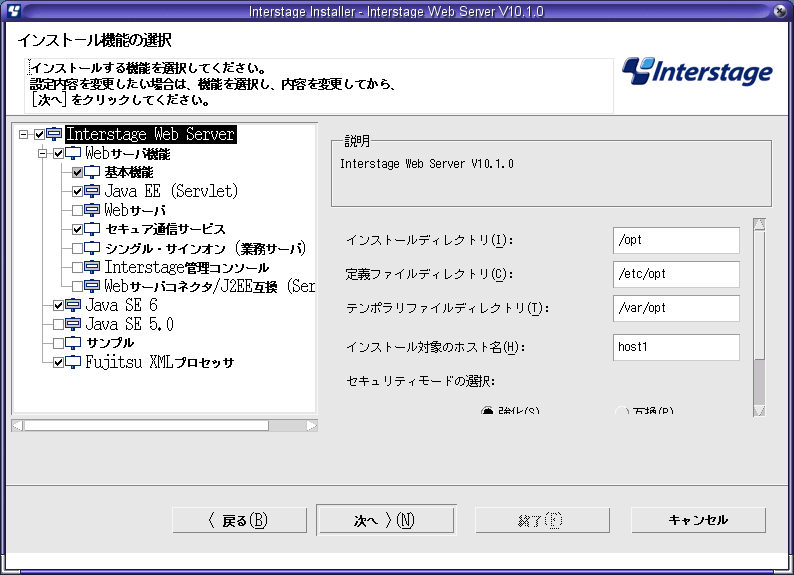Screen dimensions: 794x575
Task: Uncheck the Webサーバ機能 checkbox
Action: click(x=58, y=153)
